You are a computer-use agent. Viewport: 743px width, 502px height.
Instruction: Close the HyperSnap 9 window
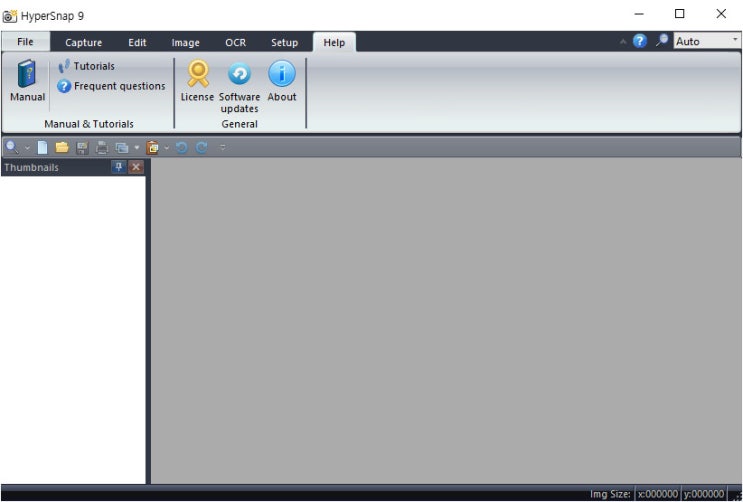[x=721, y=14]
